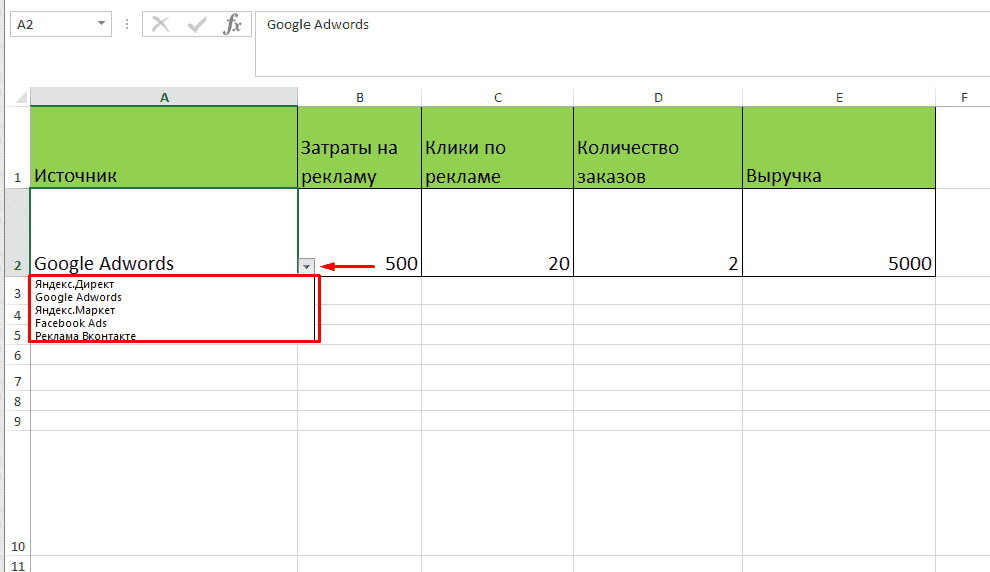Click the Select All corner triangle
Screen dimensions: 990x572
(x=21, y=97)
